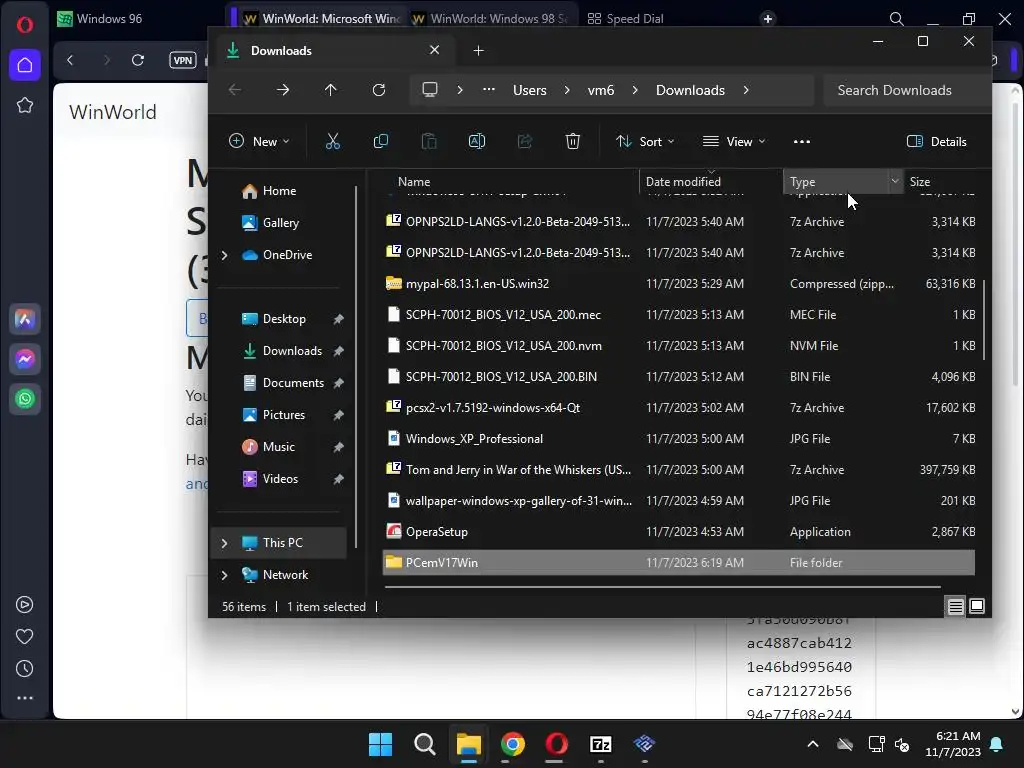This screenshot has width=1024, height=768.
Task: Go up one folder level arrow
Action: point(330,90)
